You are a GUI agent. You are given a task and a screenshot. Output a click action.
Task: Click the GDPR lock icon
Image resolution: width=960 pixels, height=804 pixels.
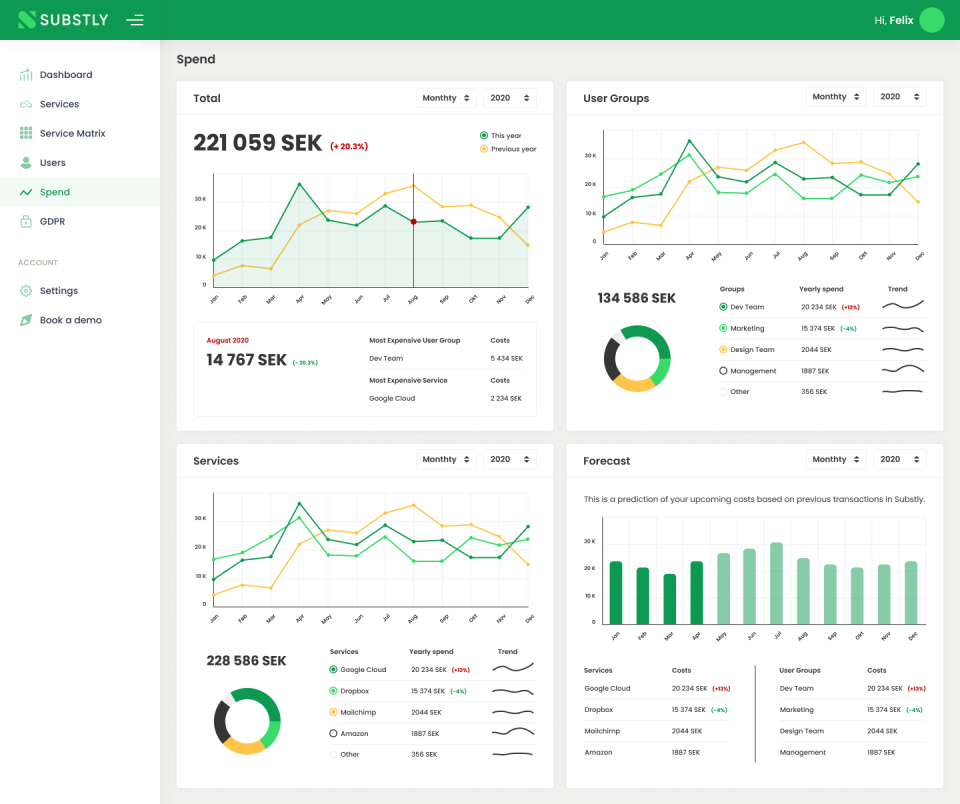[x=26, y=221]
